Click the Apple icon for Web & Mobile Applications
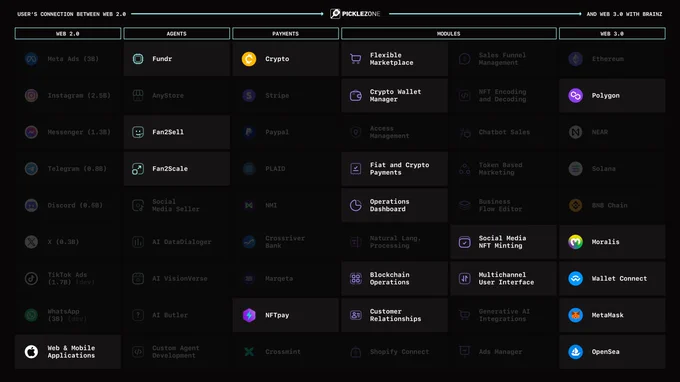This screenshot has width=680, height=382. point(31,352)
